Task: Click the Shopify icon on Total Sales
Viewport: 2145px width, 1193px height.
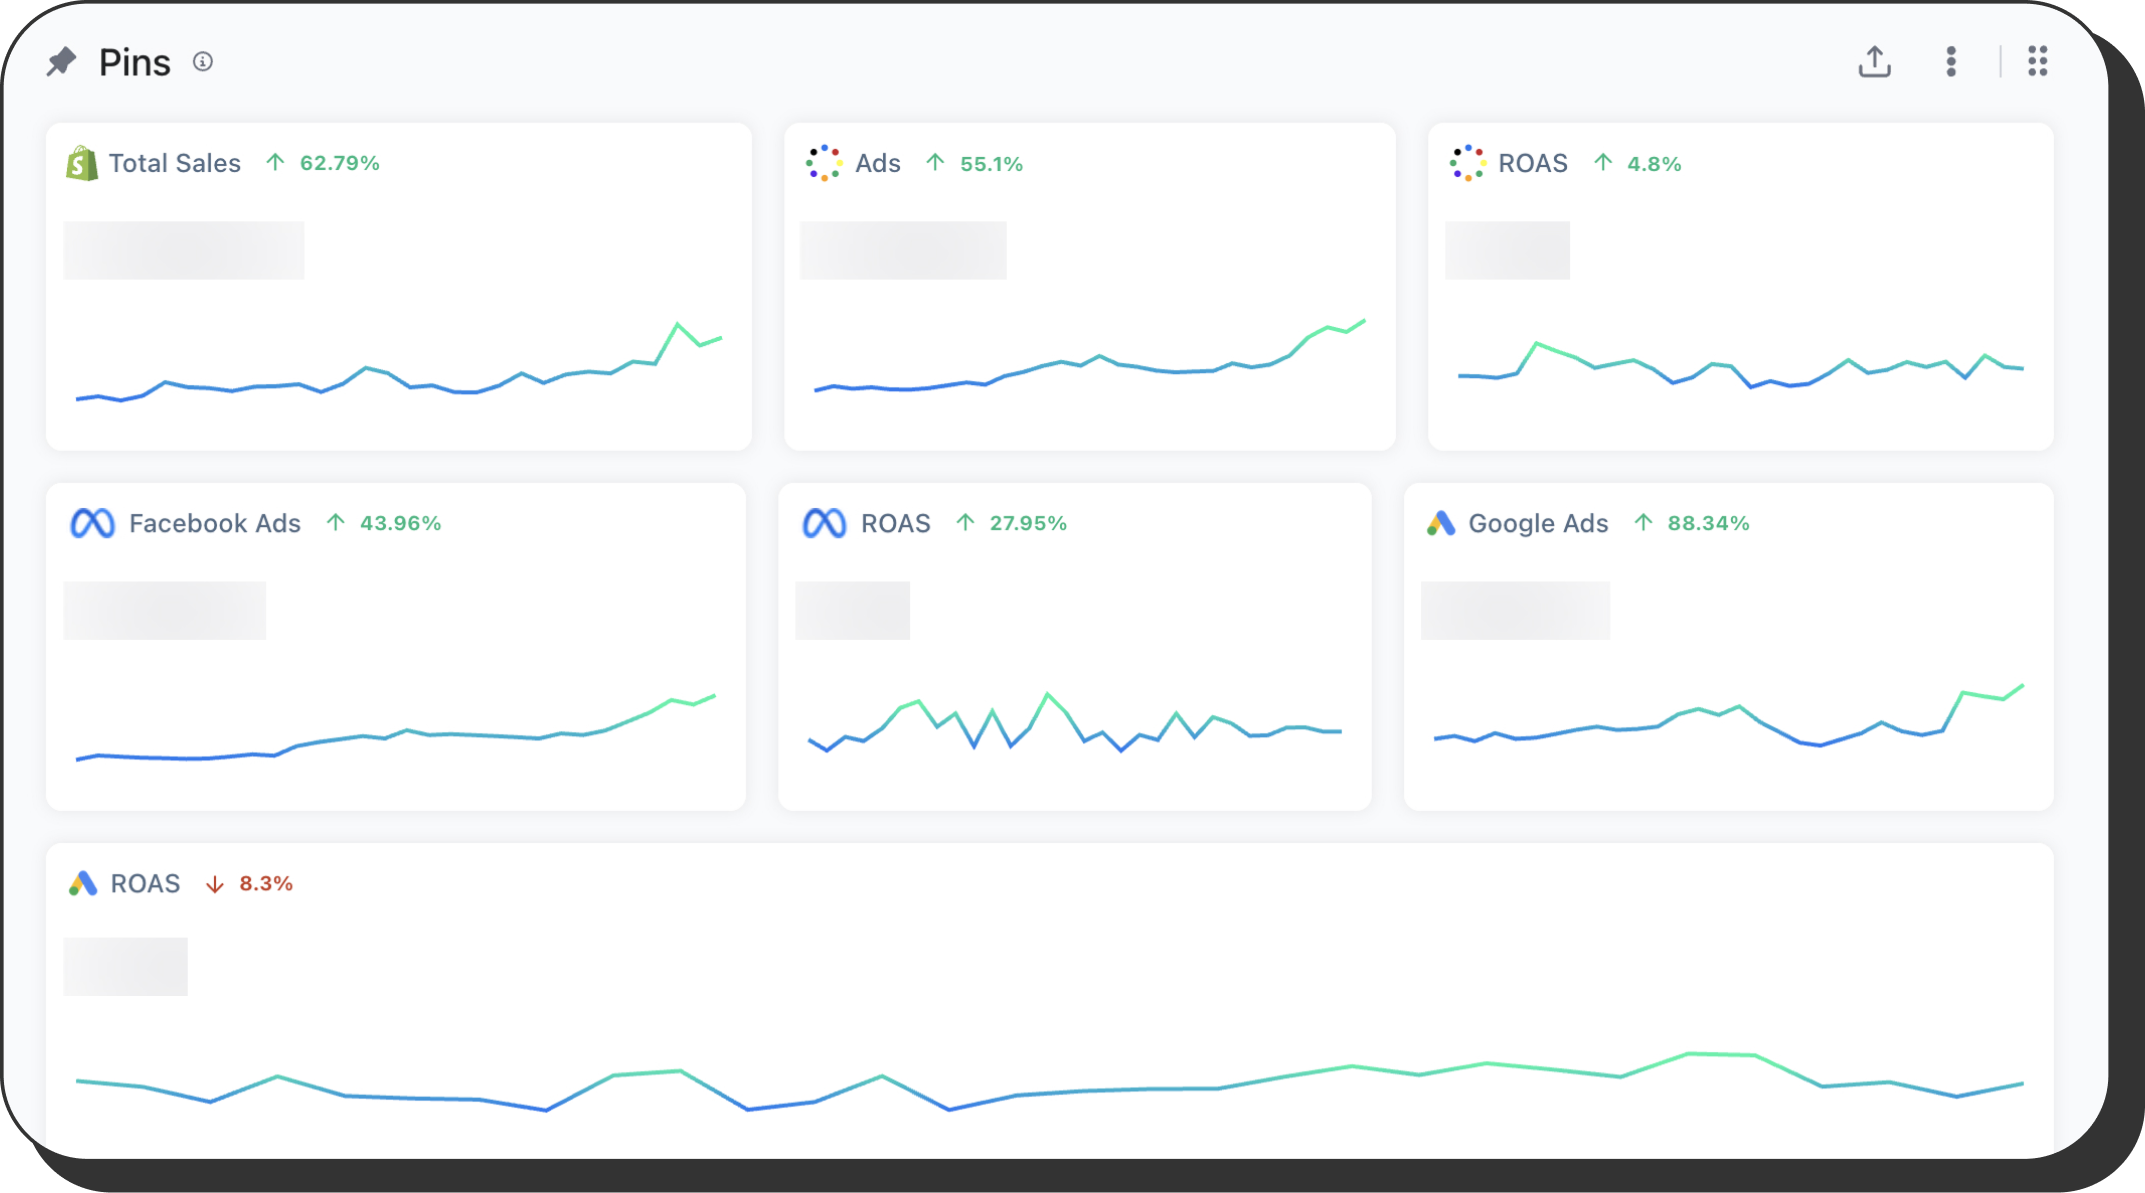Action: [82, 163]
